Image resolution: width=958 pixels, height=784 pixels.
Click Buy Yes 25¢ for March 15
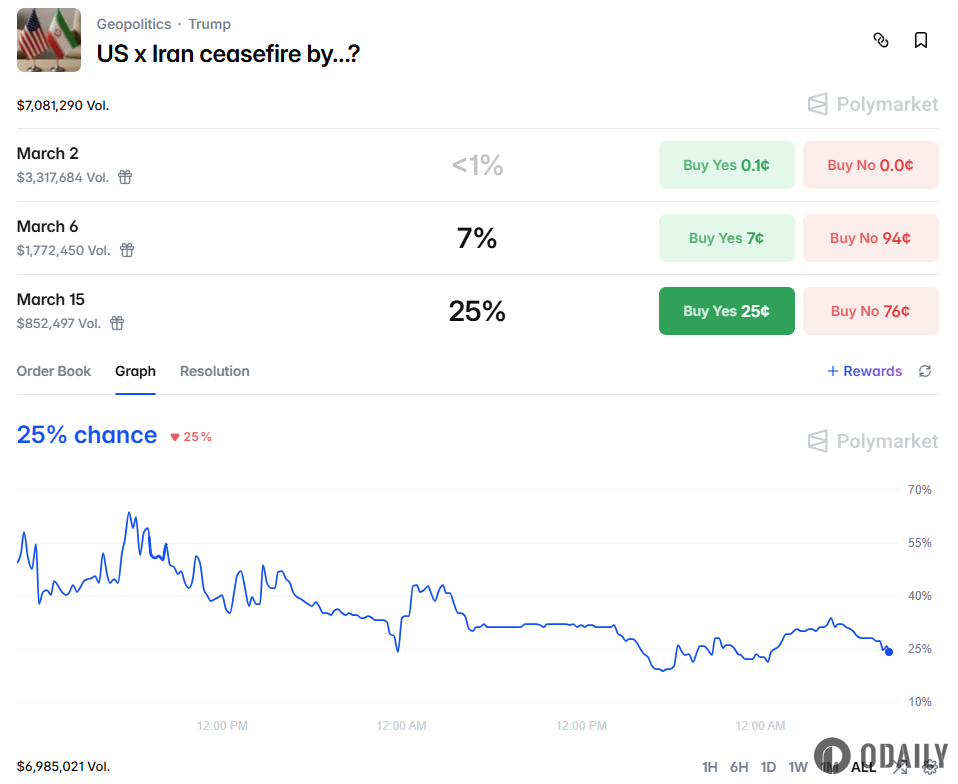coord(726,311)
